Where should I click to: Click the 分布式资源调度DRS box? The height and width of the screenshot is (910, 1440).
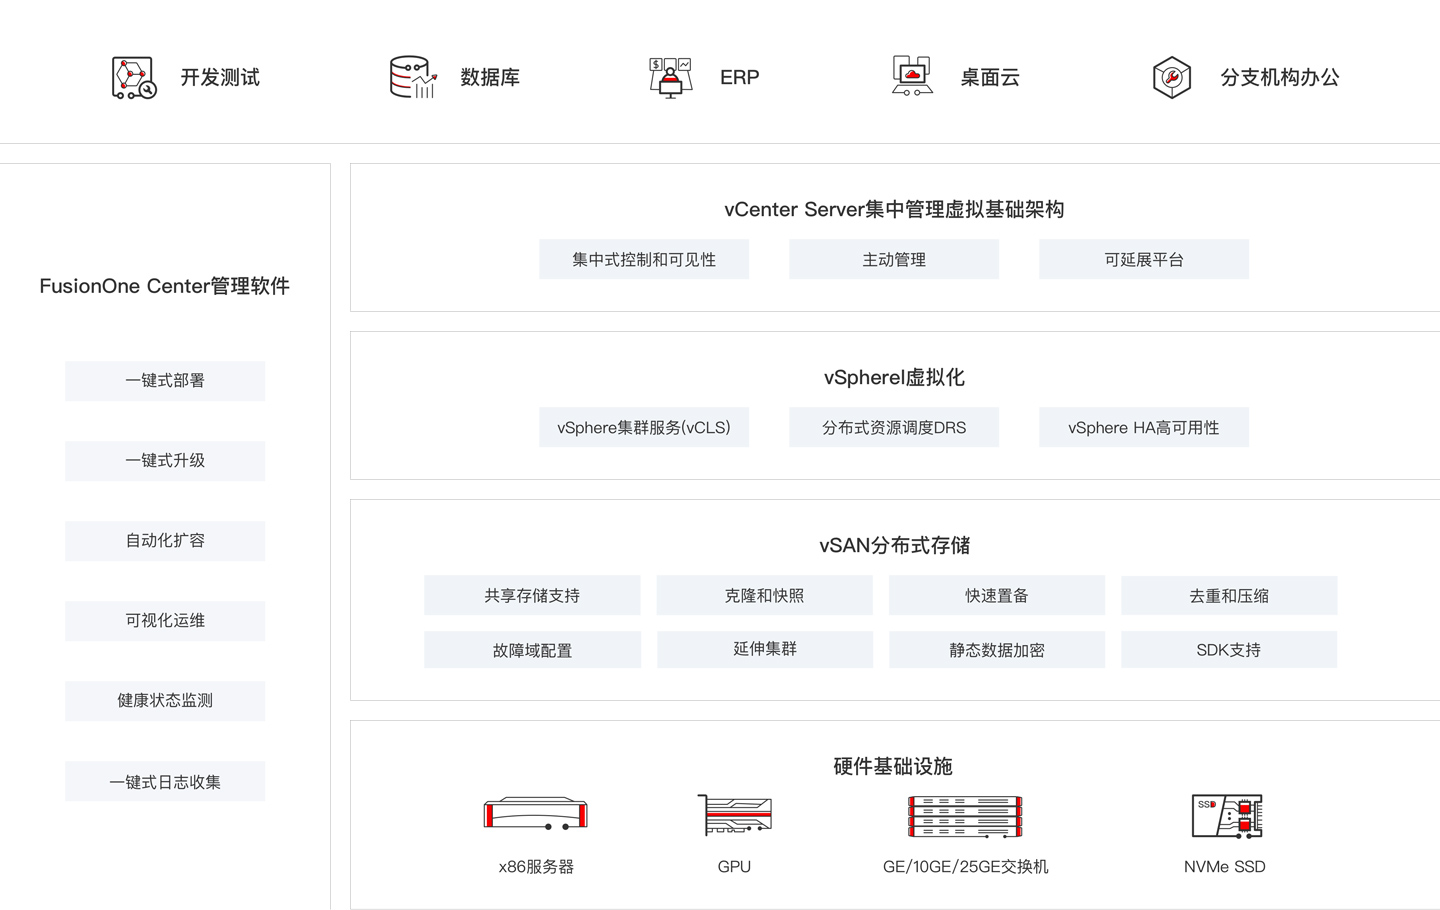[x=894, y=427]
